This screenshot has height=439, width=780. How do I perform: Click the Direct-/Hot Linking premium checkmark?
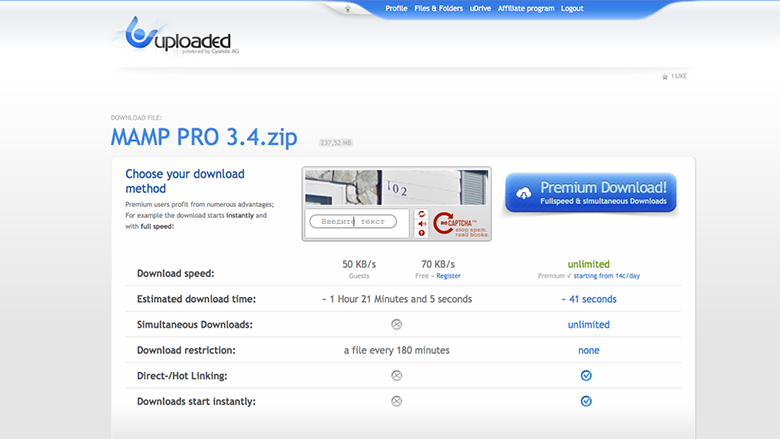[586, 375]
